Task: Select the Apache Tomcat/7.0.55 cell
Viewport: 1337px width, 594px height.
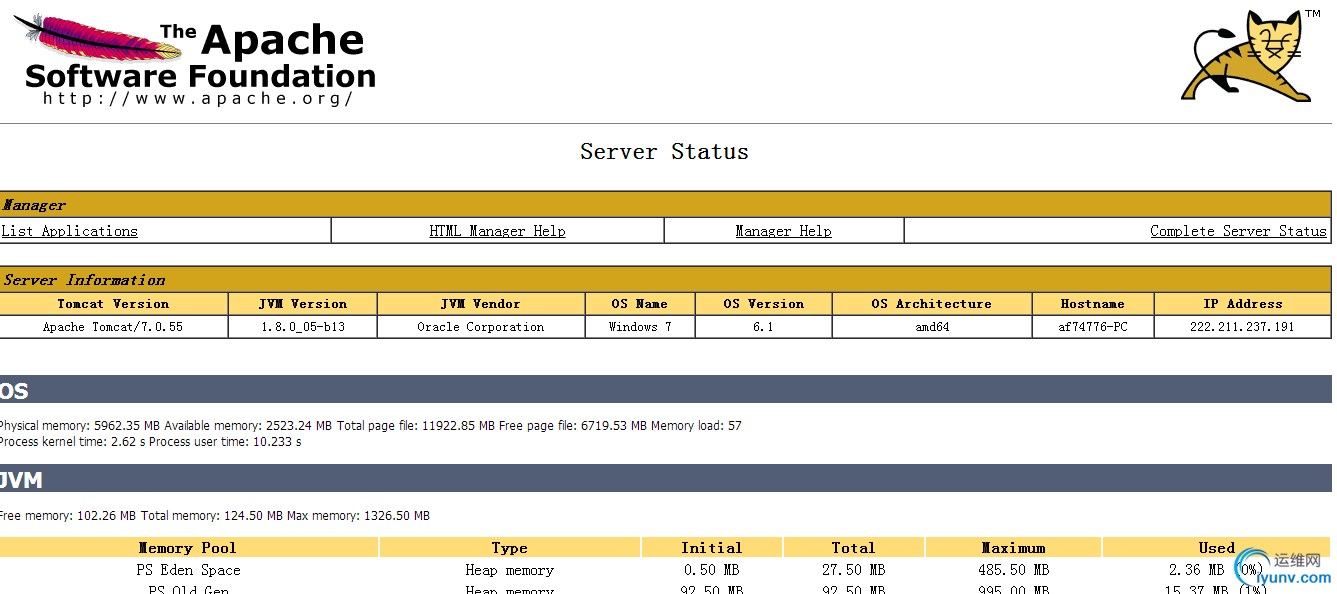Action: coord(113,327)
